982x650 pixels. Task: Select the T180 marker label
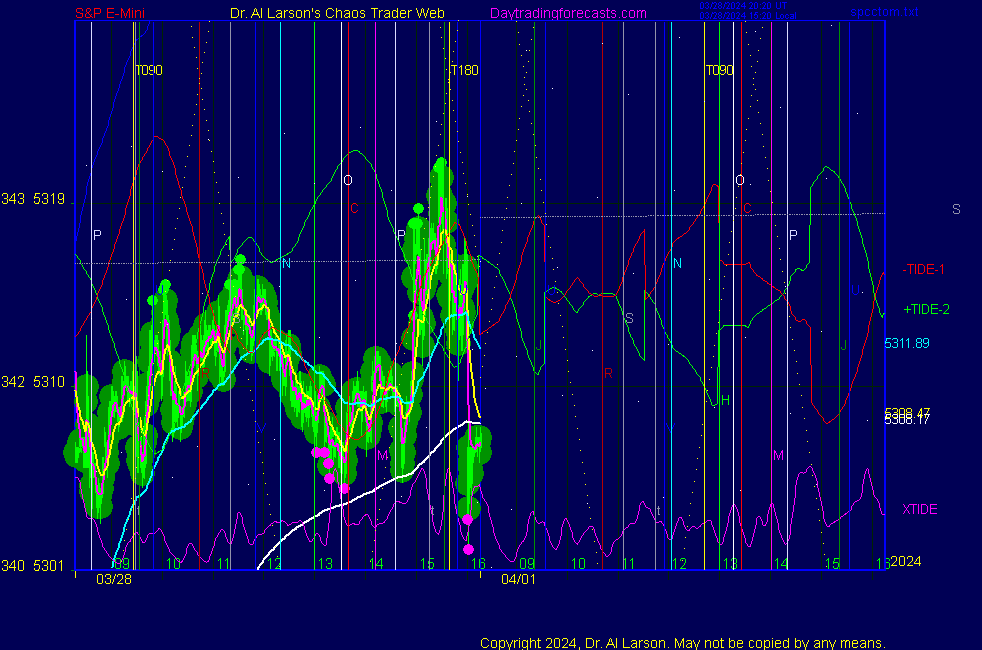465,70
